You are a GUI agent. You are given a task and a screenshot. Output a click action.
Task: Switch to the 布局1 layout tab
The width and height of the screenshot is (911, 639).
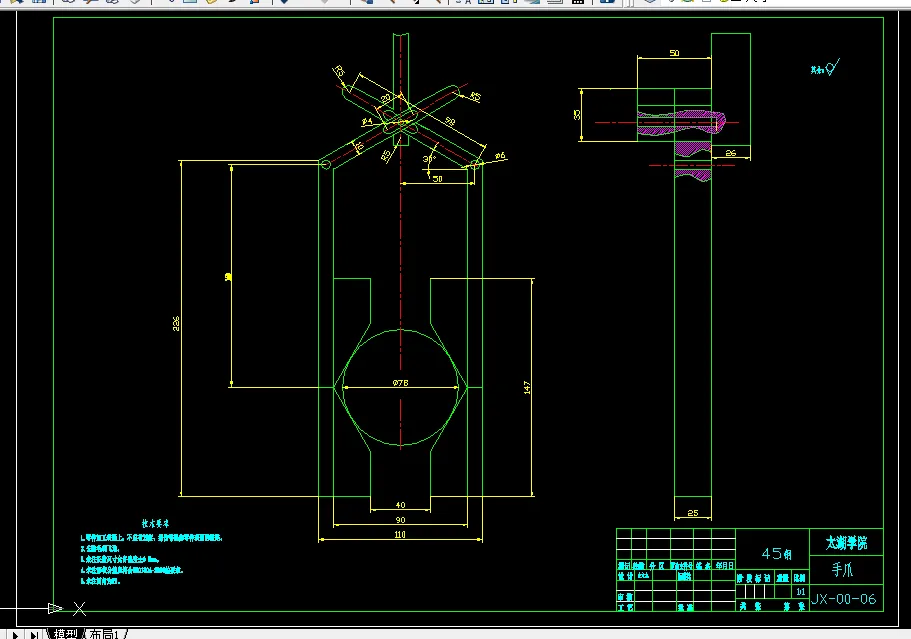tap(105, 634)
